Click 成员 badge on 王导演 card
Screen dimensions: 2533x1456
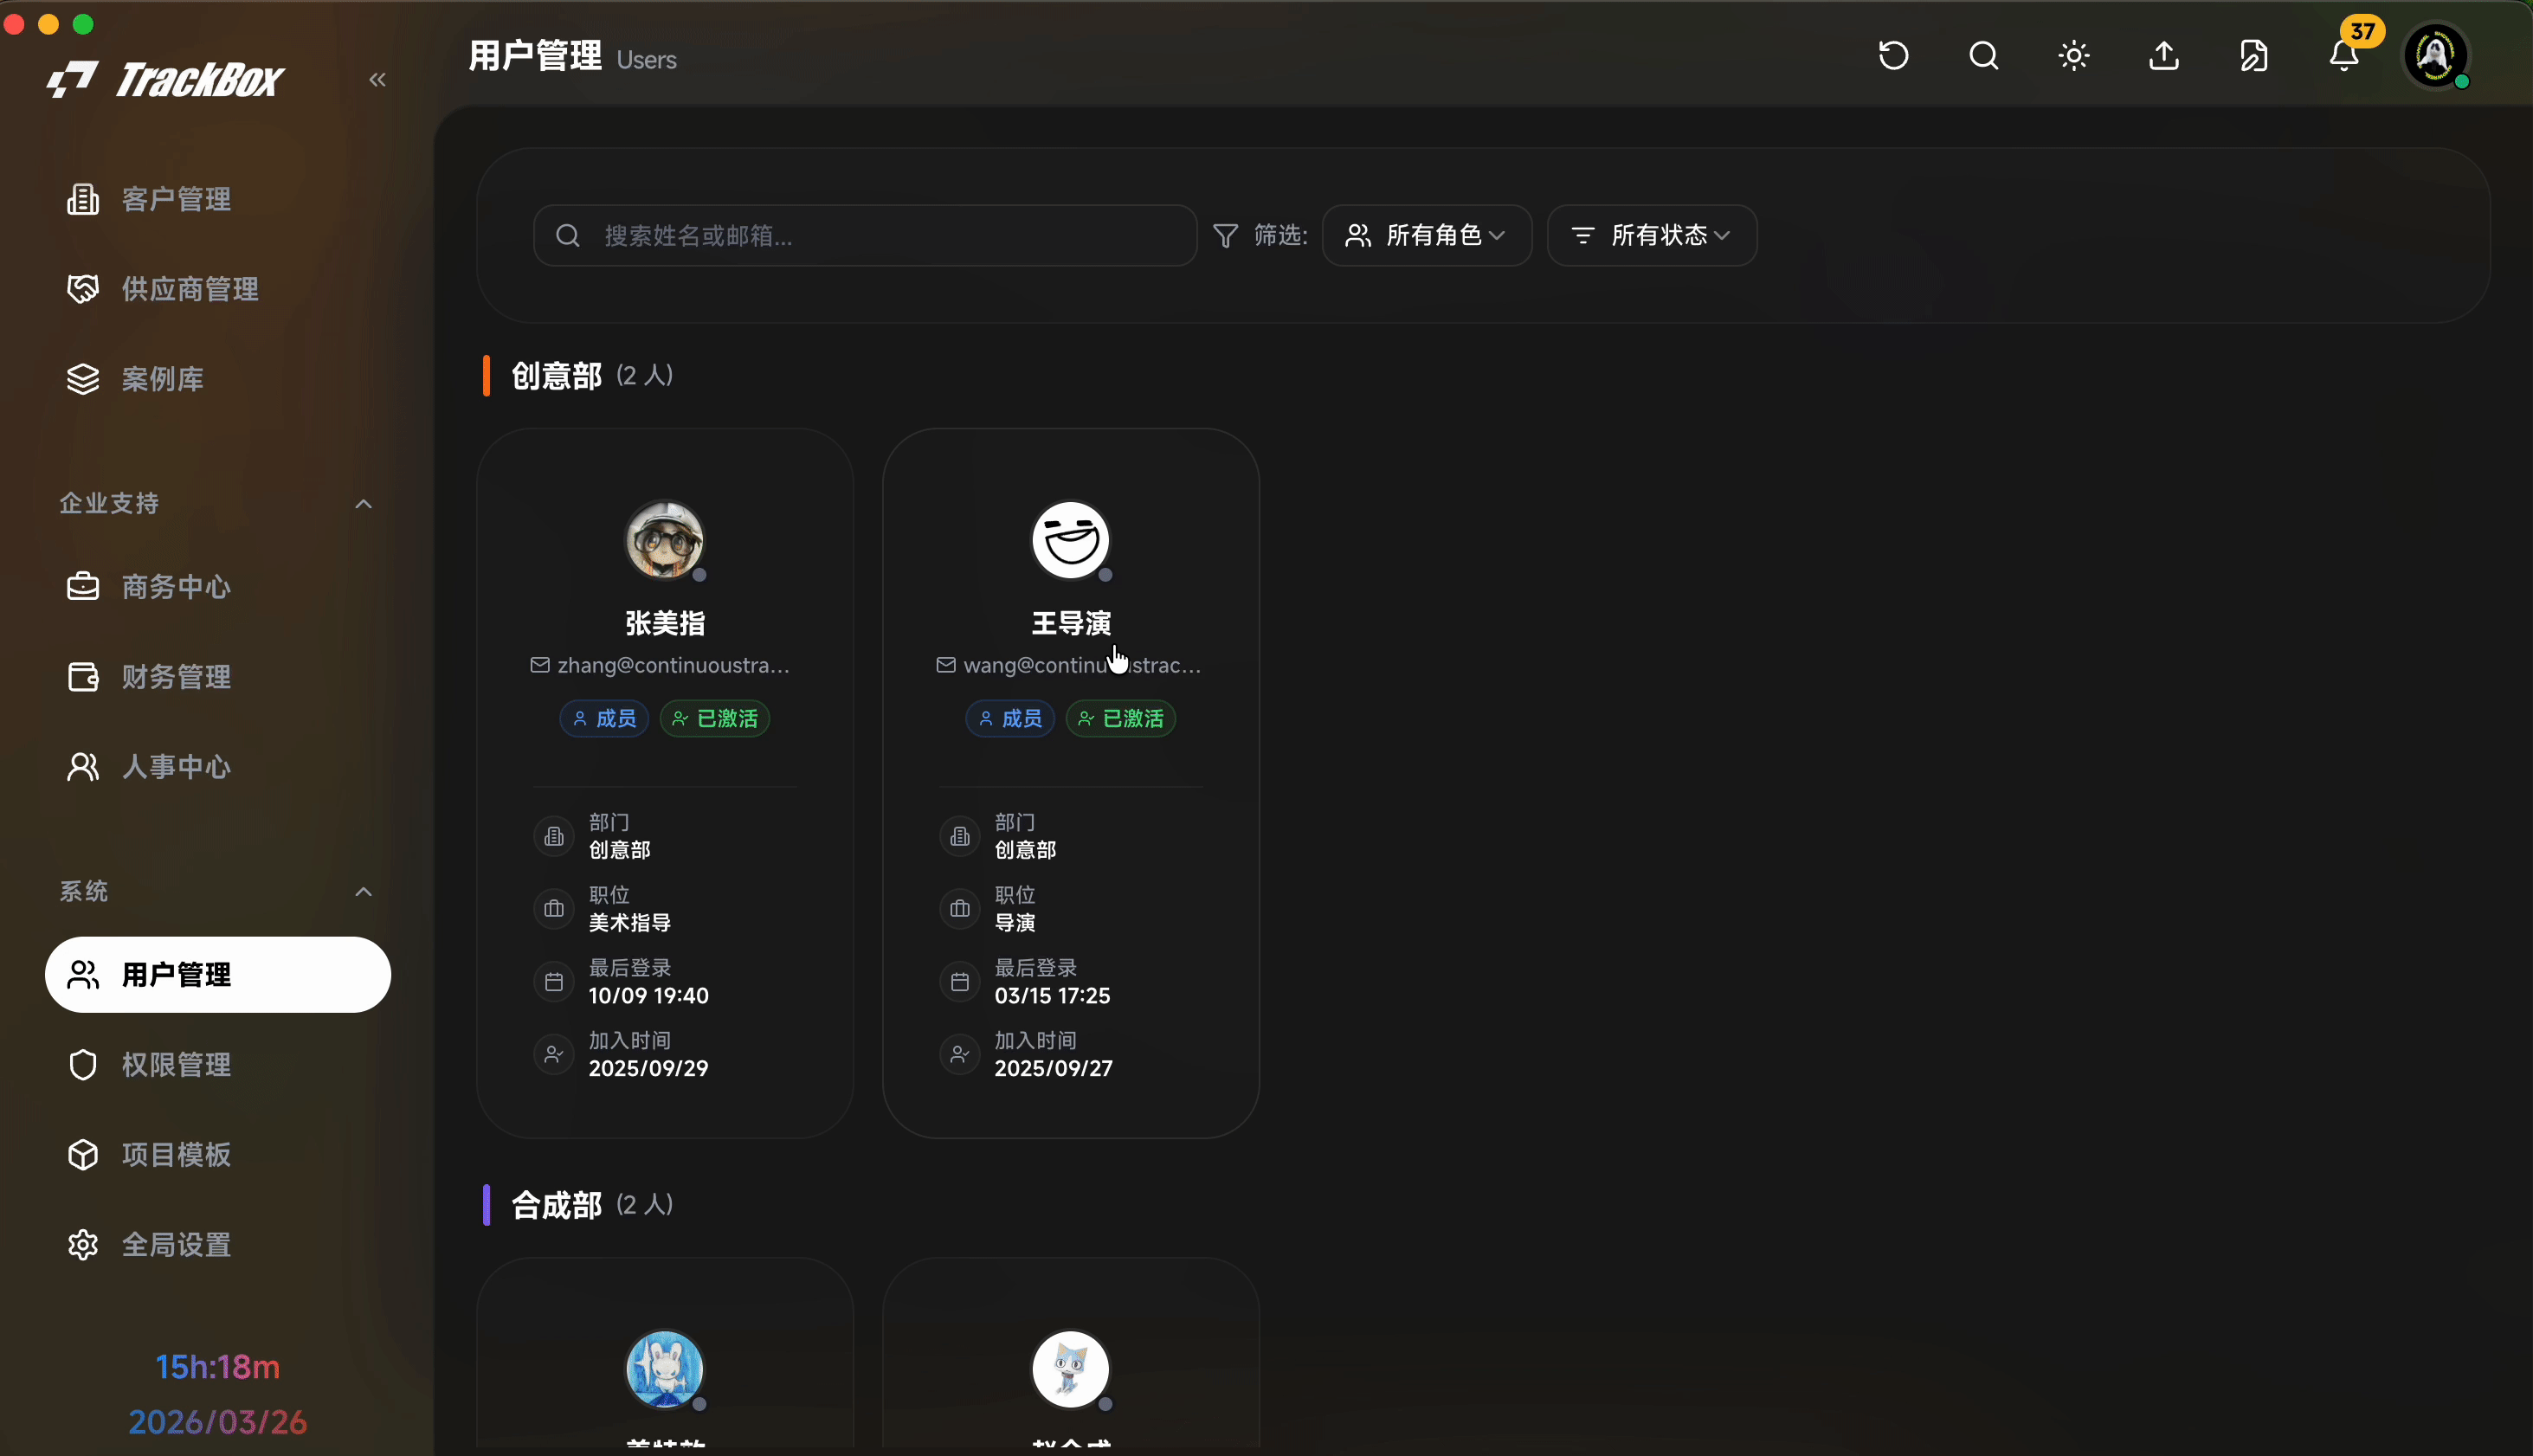click(x=1010, y=719)
